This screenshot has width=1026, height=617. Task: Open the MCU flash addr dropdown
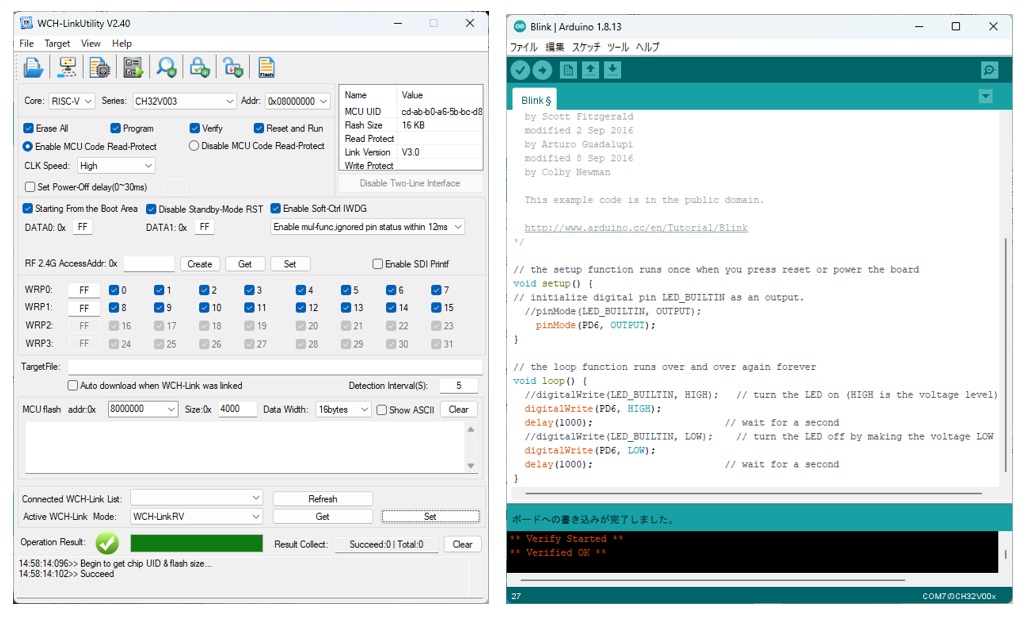click(x=143, y=409)
